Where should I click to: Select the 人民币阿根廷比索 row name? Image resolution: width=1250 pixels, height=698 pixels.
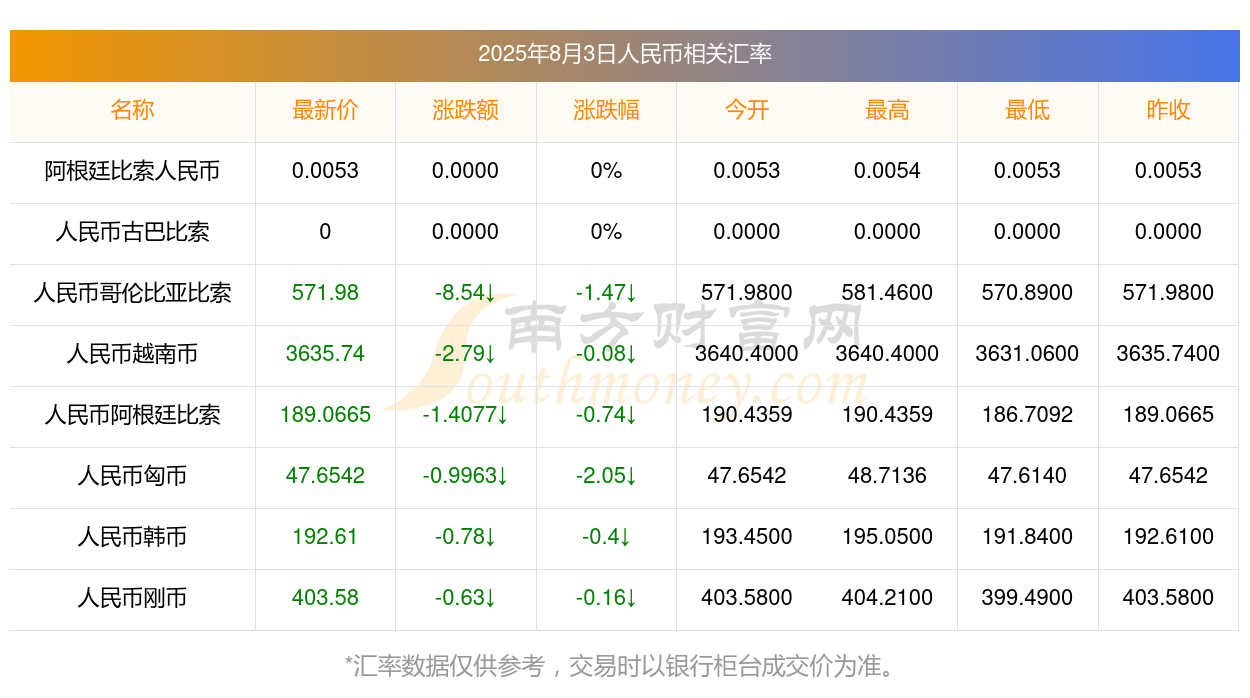tap(132, 415)
